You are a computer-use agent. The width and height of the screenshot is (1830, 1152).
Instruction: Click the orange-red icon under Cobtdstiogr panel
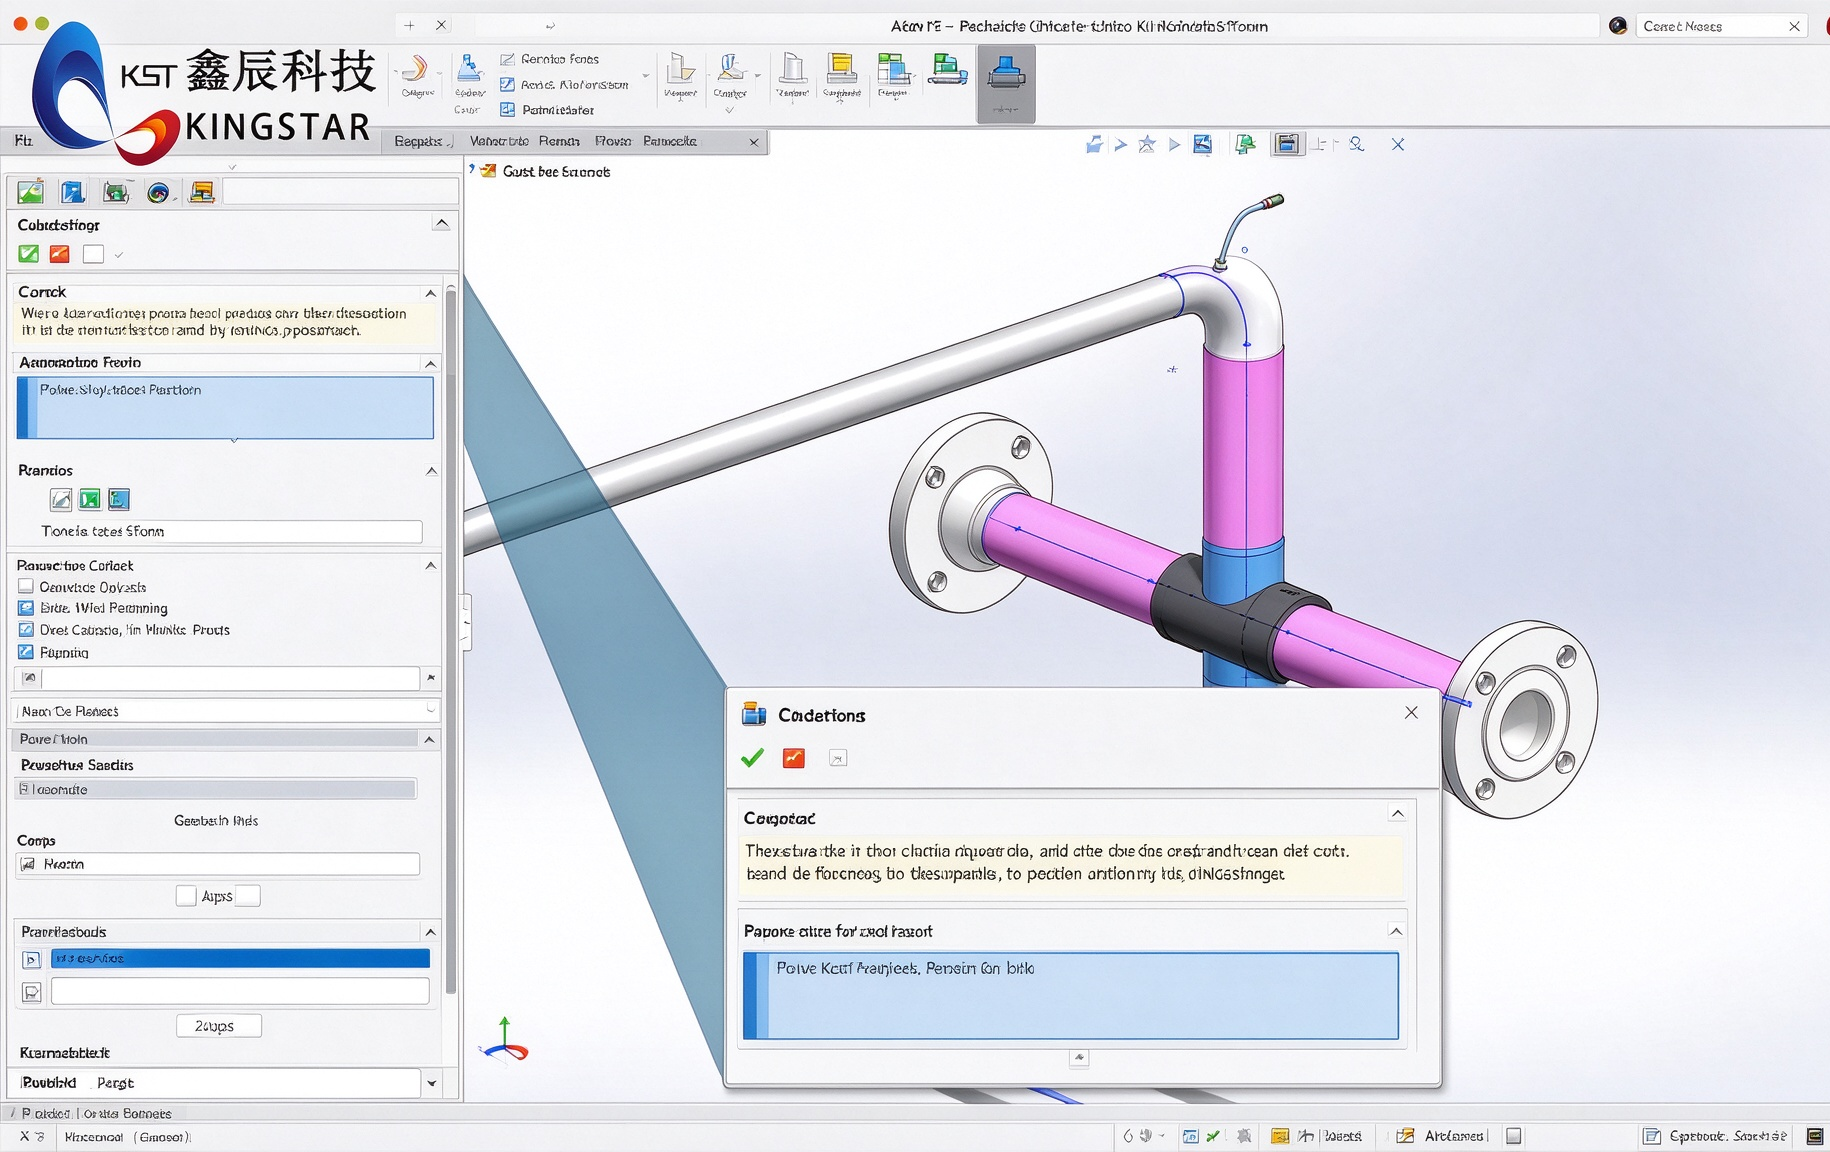click(60, 254)
